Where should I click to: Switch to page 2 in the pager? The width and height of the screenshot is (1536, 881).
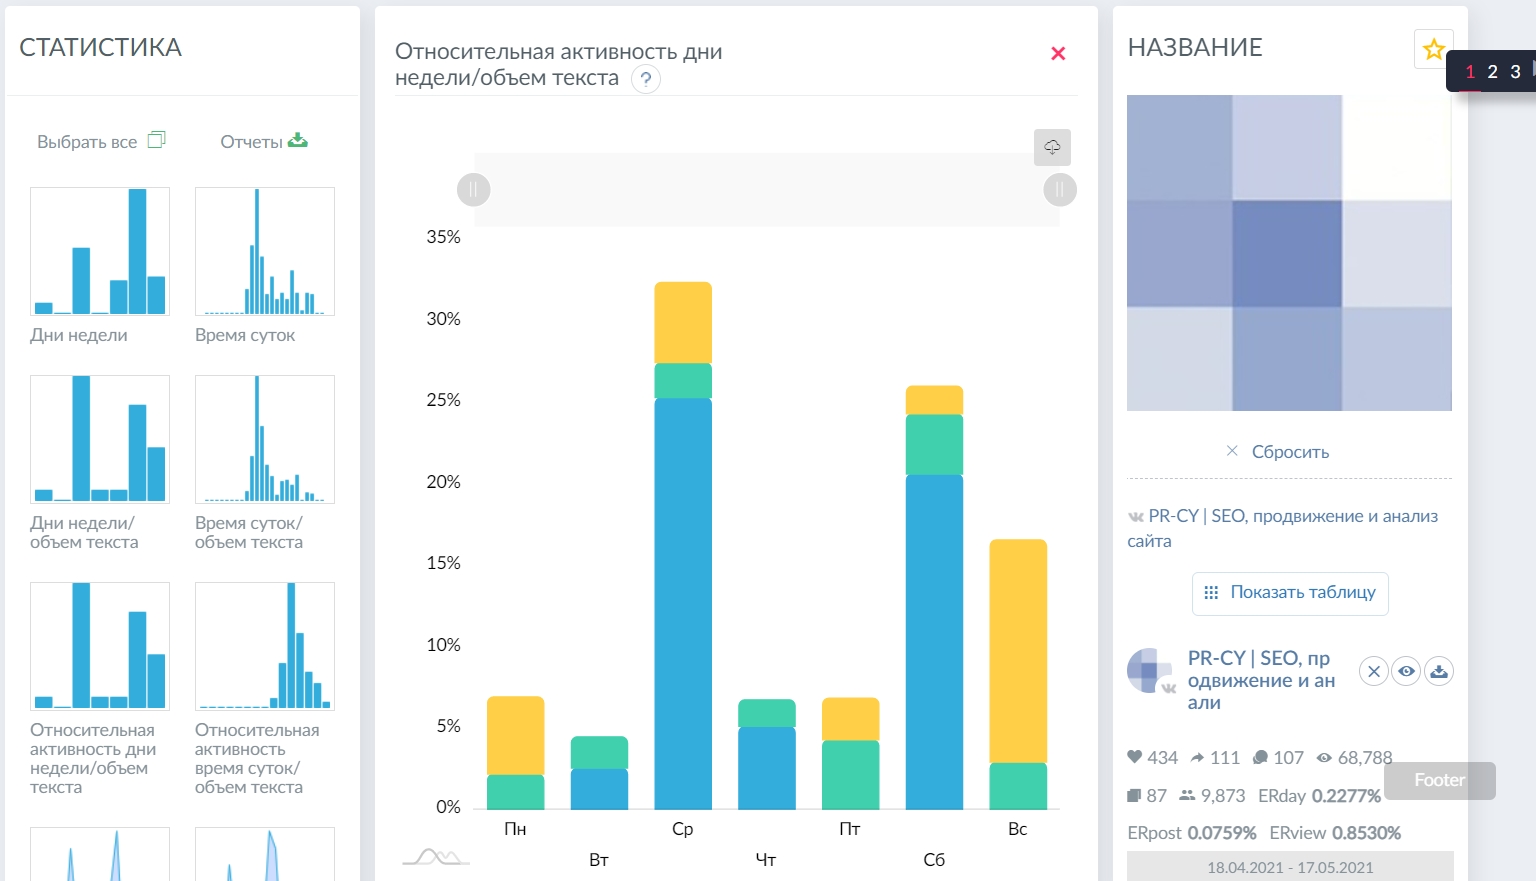click(1492, 72)
